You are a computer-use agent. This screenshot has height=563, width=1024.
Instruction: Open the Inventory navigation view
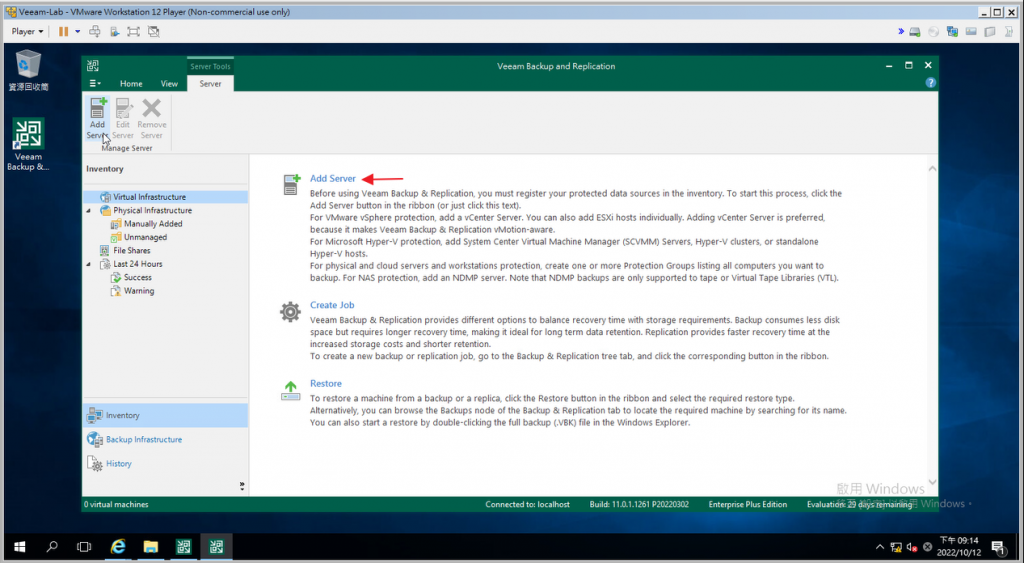[x=165, y=415]
